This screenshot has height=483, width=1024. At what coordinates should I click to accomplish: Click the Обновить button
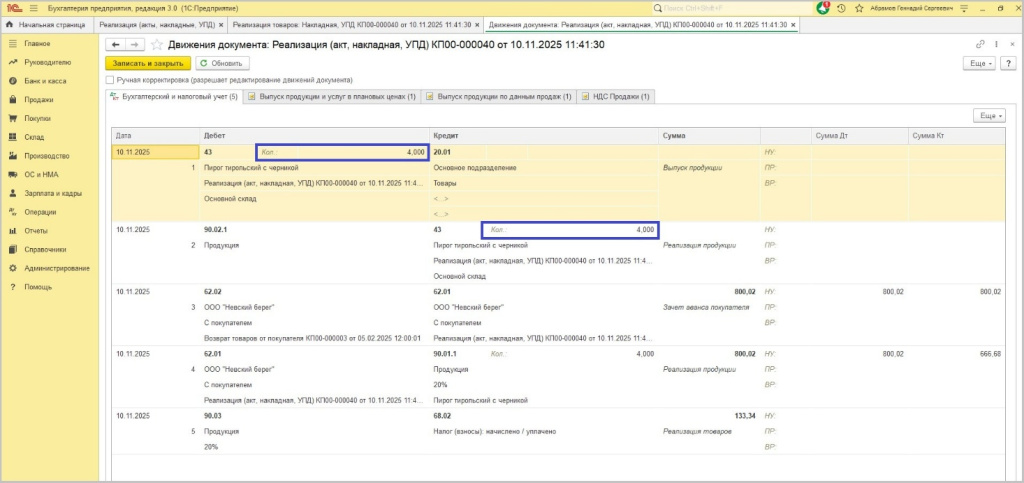click(221, 63)
